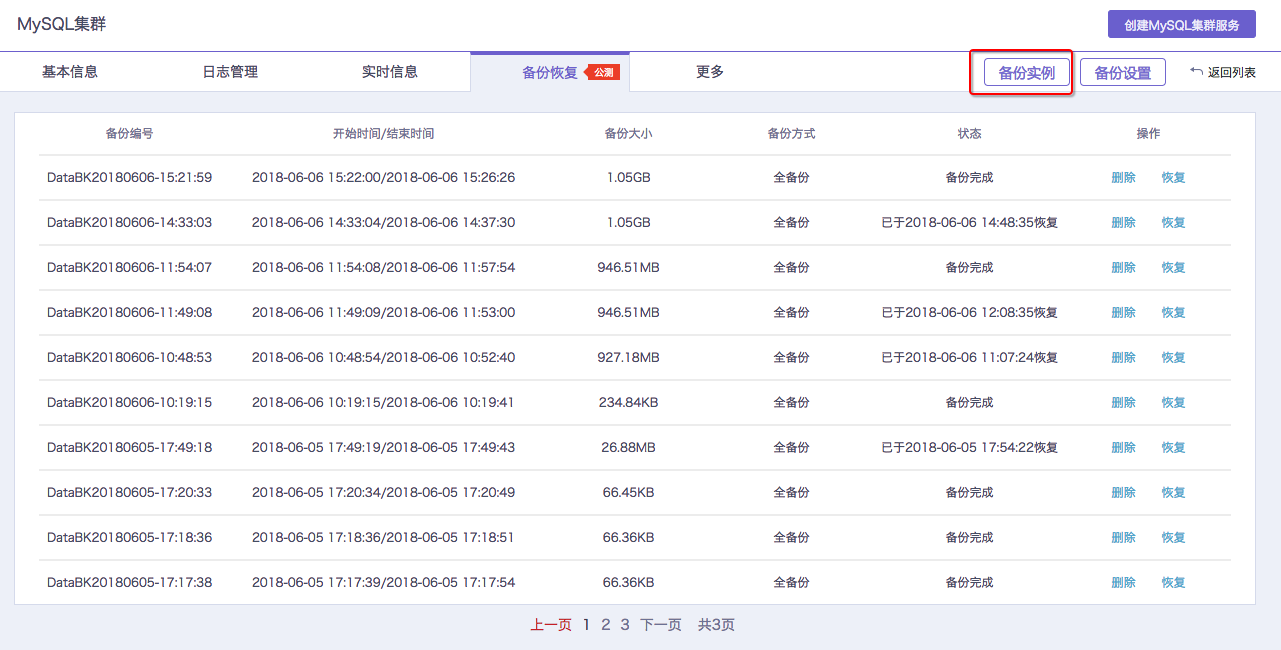Screen dimensions: 1281x650
Task: Delete backup DataBK20180606-10:48:53
Action: click(1124, 358)
